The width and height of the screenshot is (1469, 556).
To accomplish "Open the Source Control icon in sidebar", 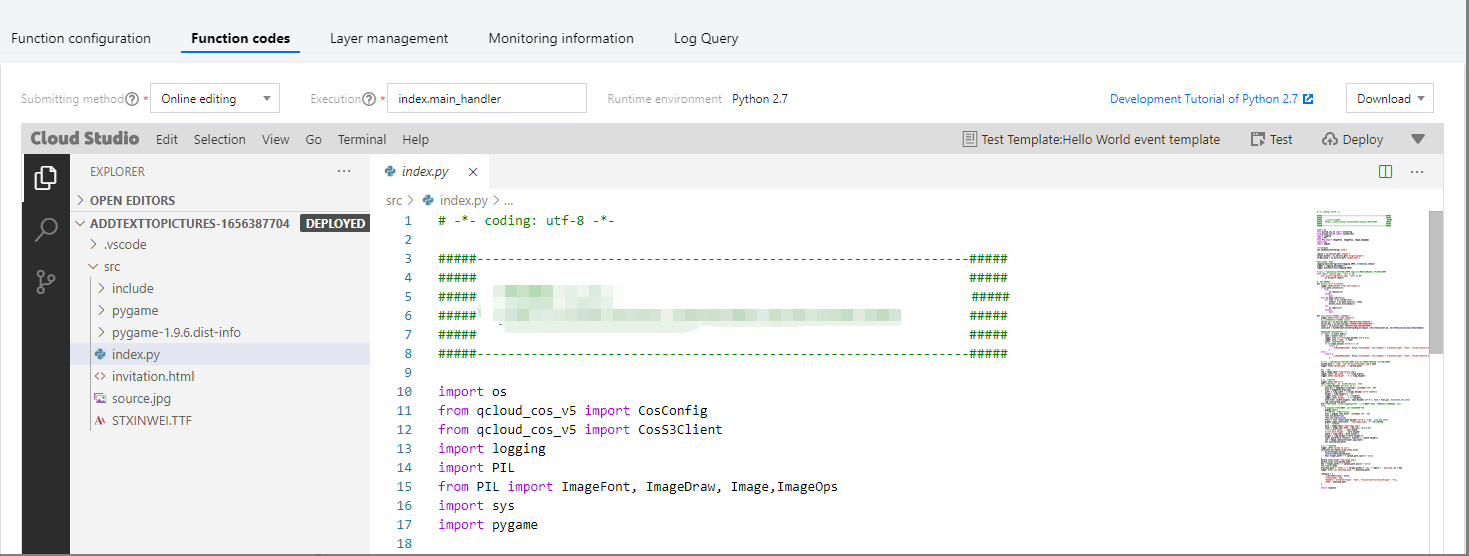I will click(46, 282).
